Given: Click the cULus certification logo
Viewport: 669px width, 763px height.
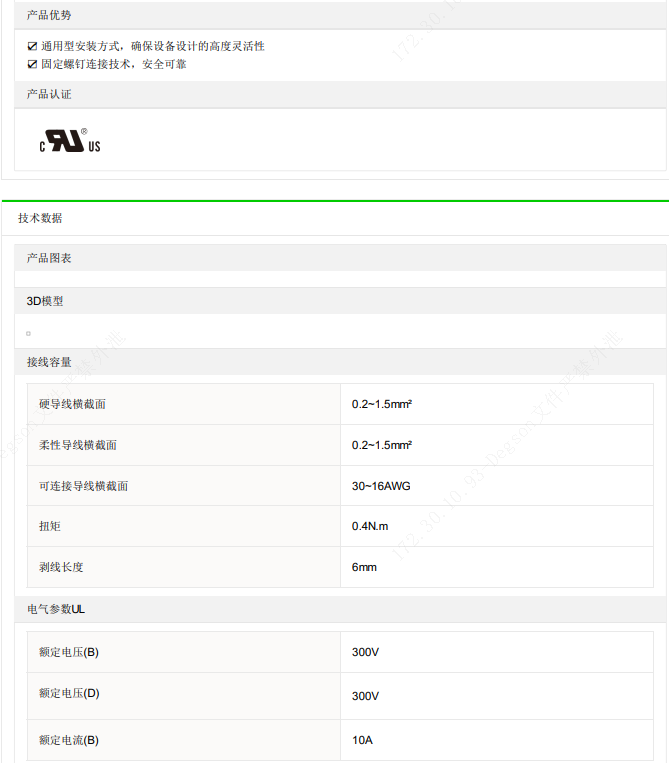Looking at the screenshot, I should [x=70, y=141].
